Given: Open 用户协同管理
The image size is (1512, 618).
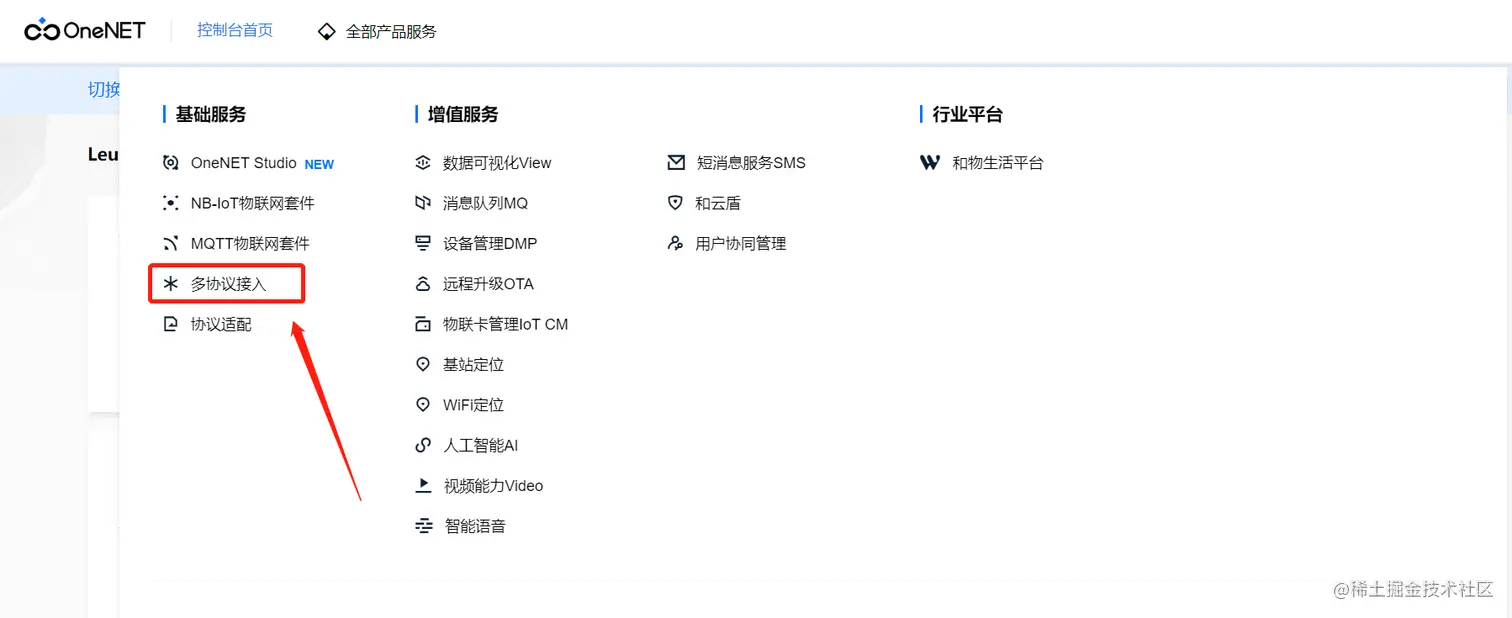Looking at the screenshot, I should (x=740, y=243).
